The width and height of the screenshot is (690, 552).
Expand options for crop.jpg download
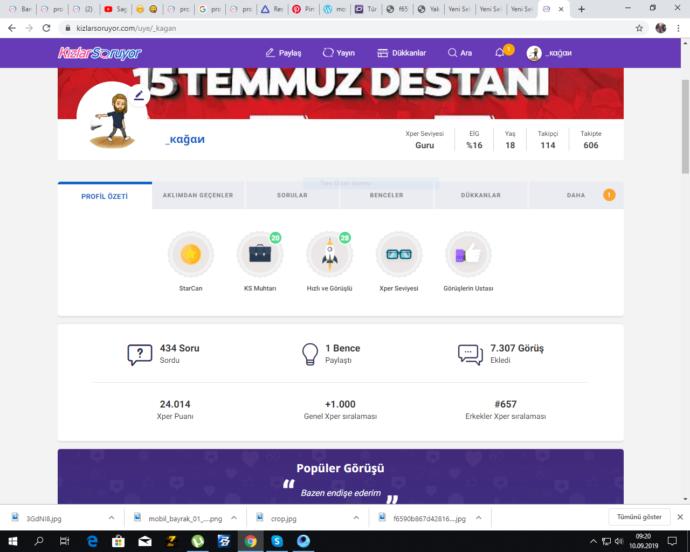356,518
